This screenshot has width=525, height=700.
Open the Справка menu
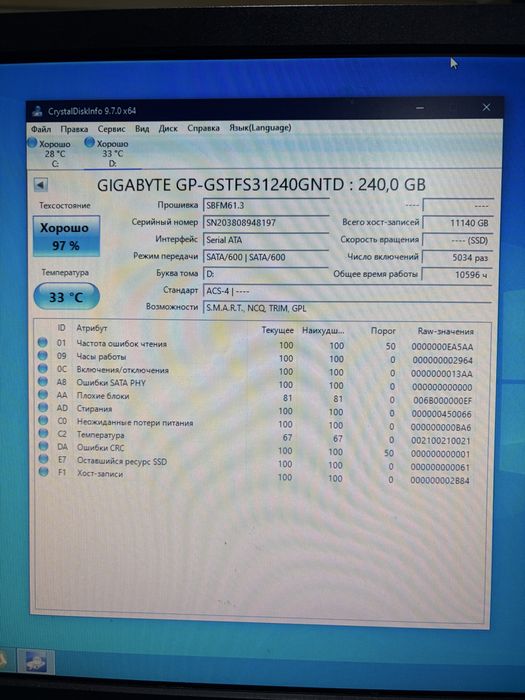click(x=203, y=128)
